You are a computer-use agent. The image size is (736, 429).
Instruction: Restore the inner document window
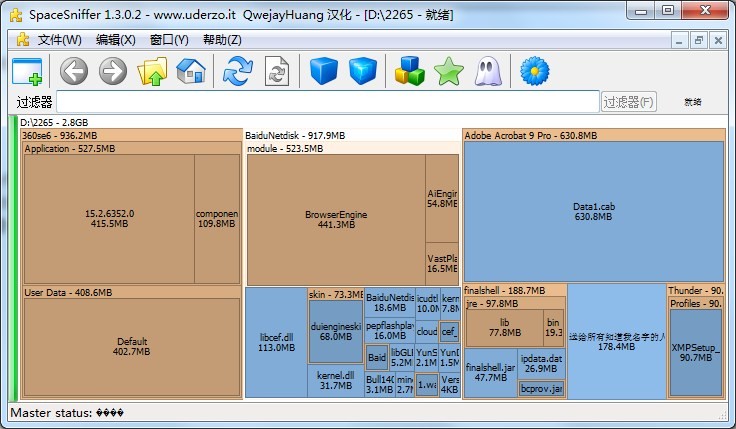point(698,40)
